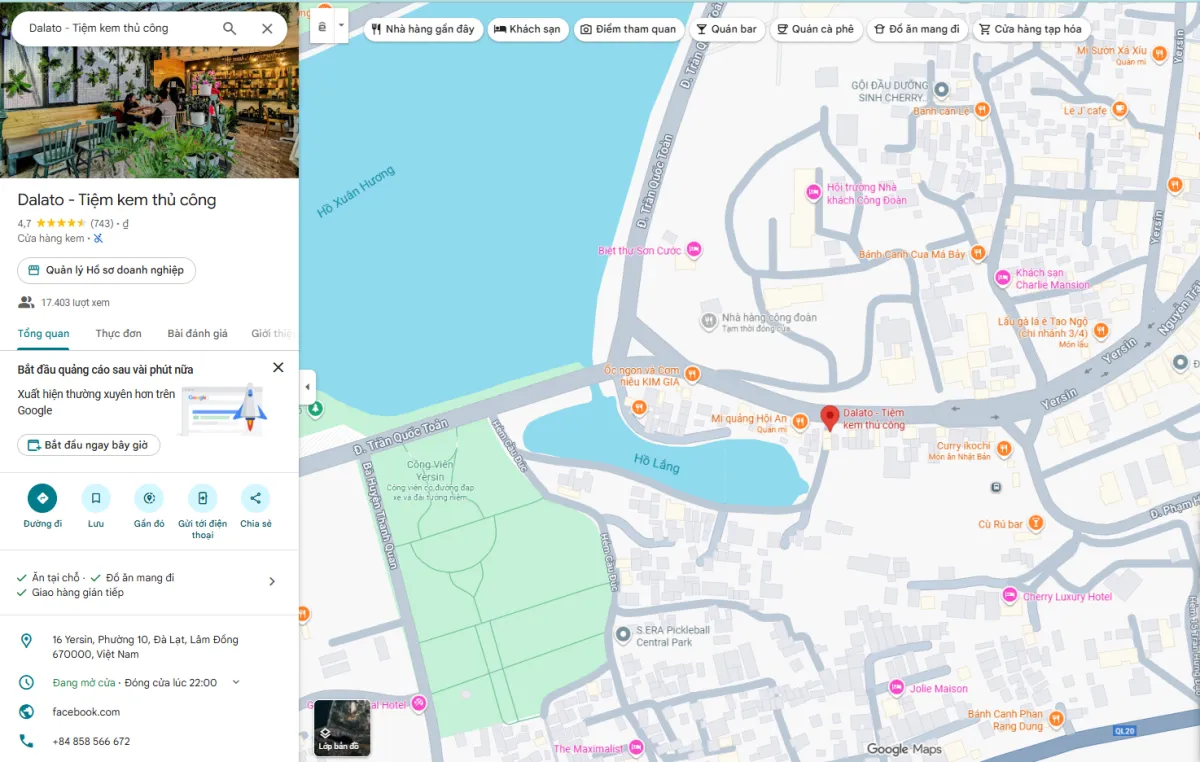Click Cherry Luxury Hotel marker
The width and height of the screenshot is (1200, 762).
1010,596
